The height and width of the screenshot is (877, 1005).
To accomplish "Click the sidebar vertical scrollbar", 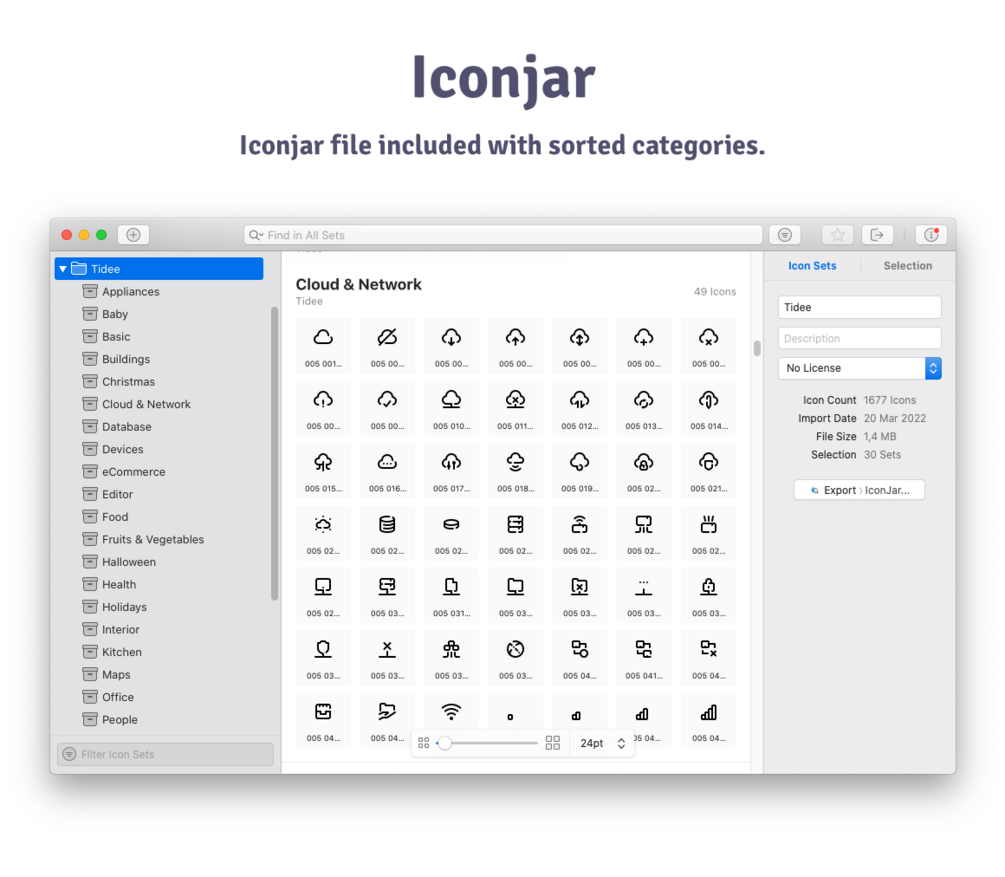I will tap(274, 453).
